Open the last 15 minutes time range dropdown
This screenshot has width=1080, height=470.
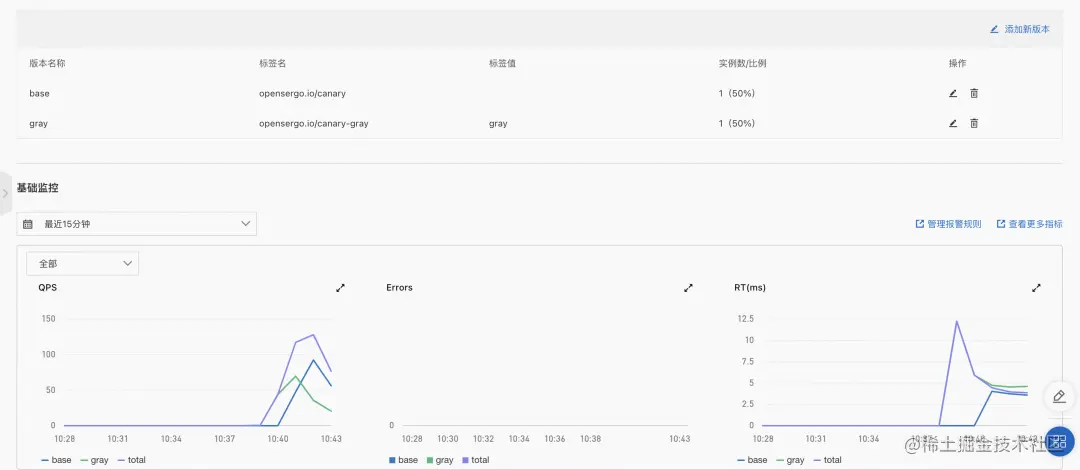136,224
